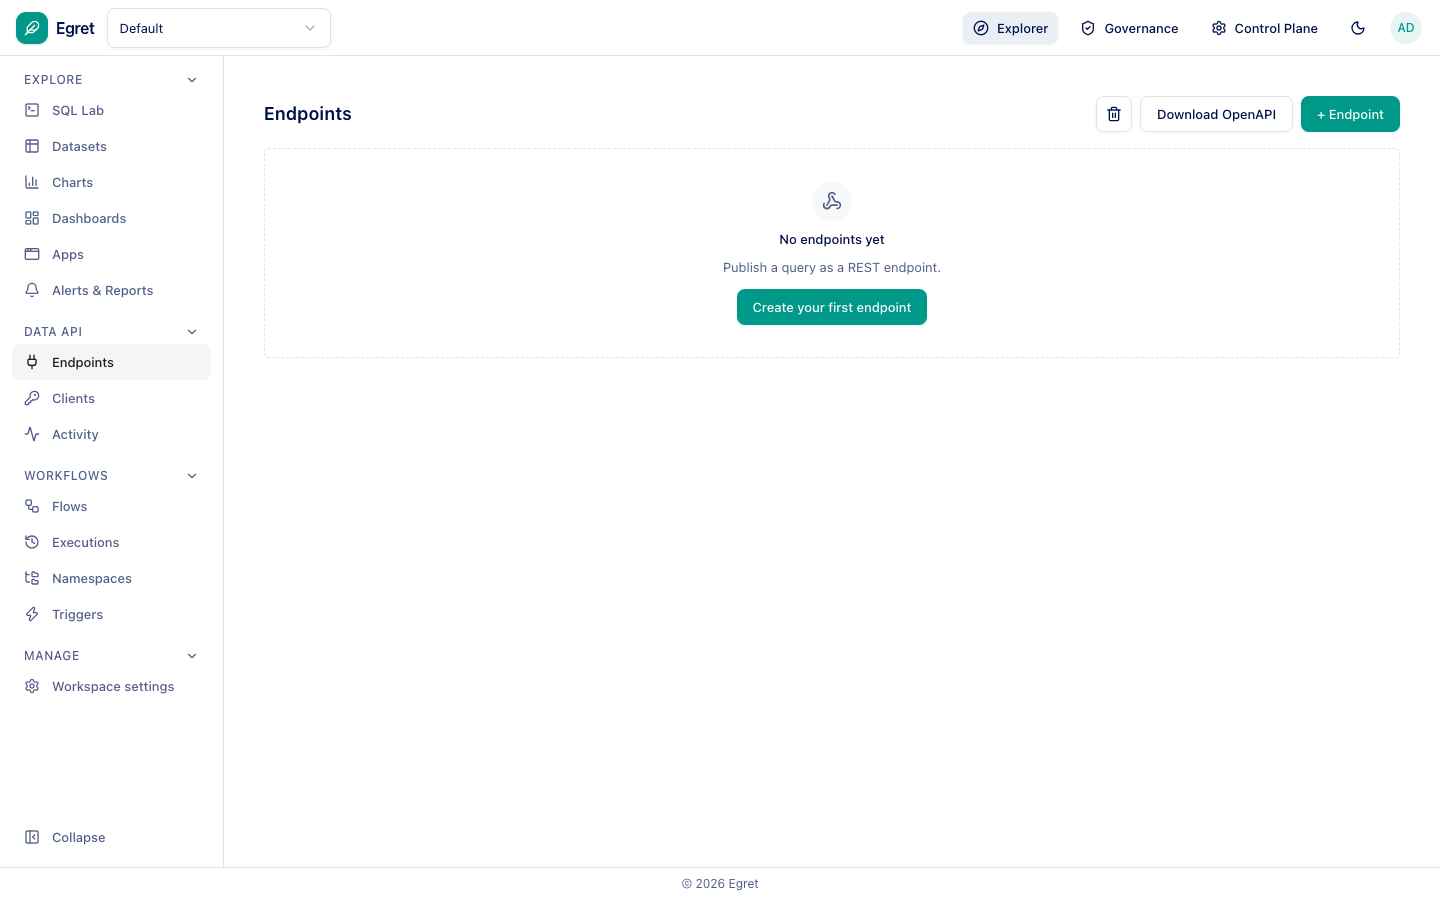Open the AD user avatar menu
This screenshot has width=1440, height=900.
1406,28
